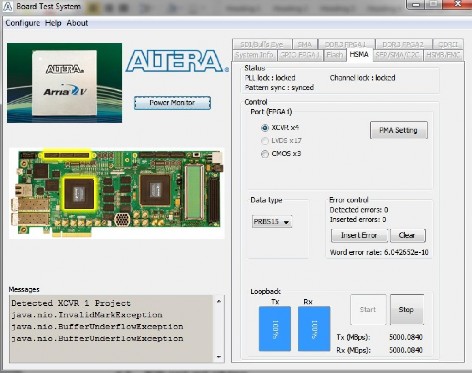Click the Tx 100% progress bar

pos(275,329)
